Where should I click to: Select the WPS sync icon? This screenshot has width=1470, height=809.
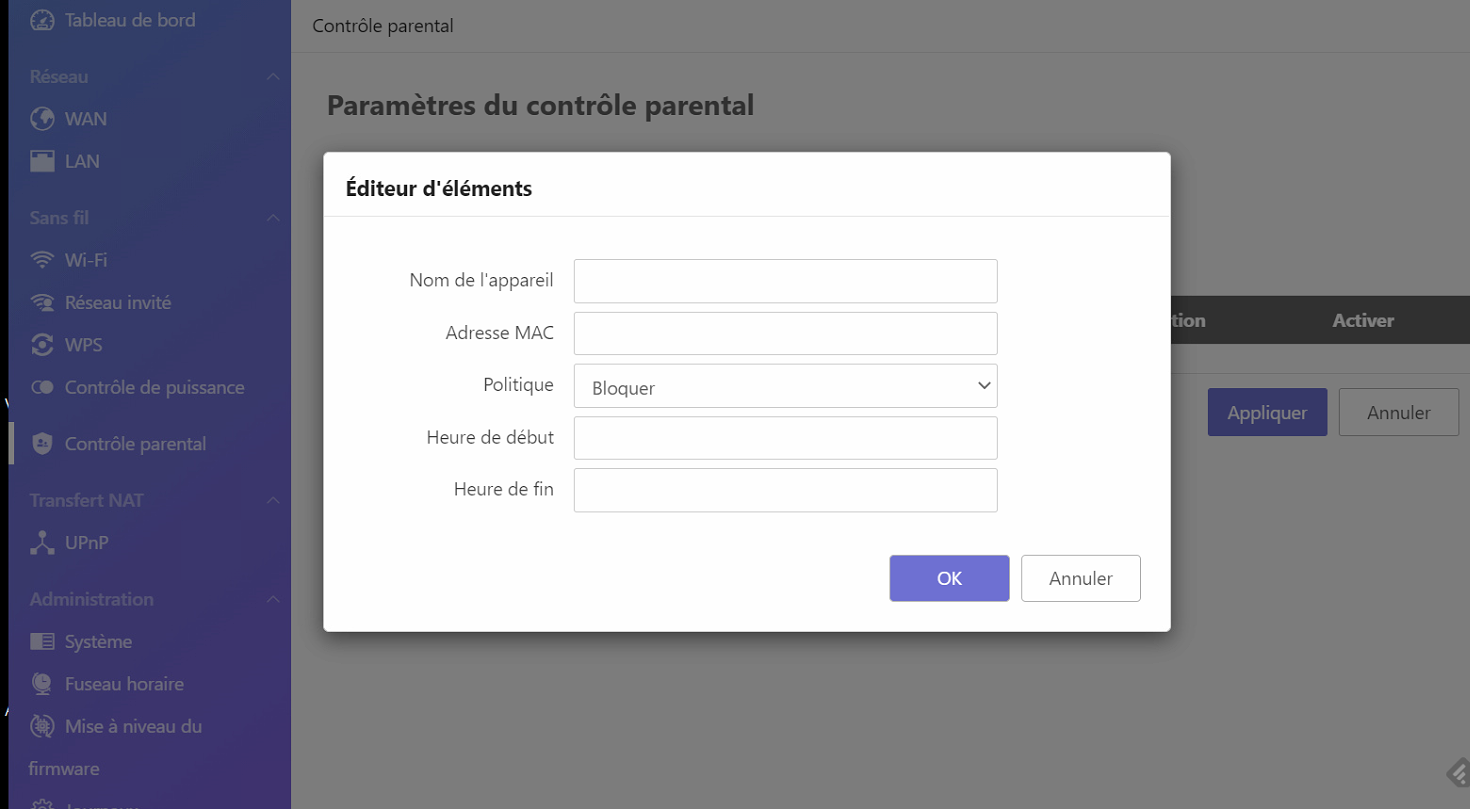click(42, 345)
